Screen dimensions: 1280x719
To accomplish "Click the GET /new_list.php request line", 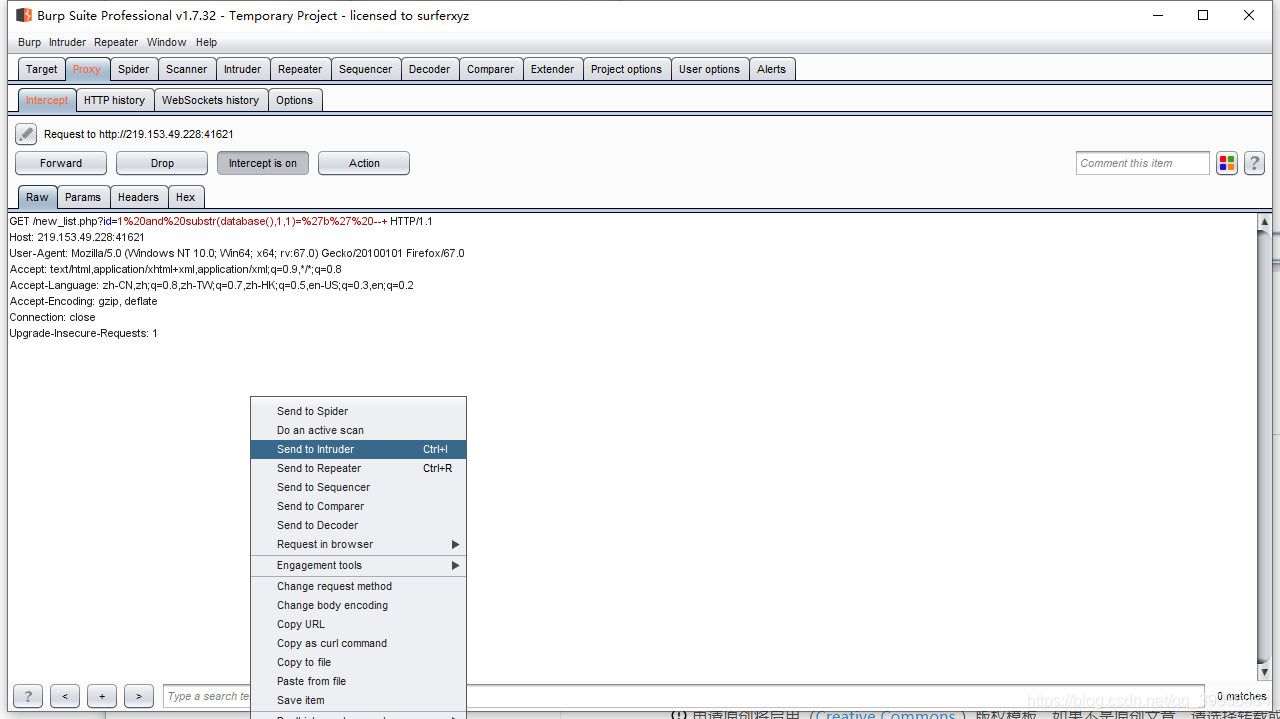I will (221, 221).
